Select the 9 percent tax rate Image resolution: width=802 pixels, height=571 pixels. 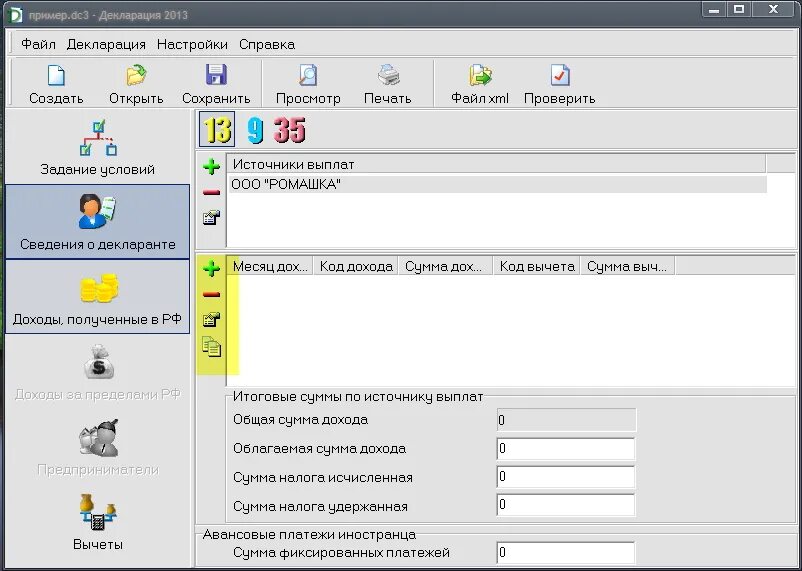pos(255,130)
